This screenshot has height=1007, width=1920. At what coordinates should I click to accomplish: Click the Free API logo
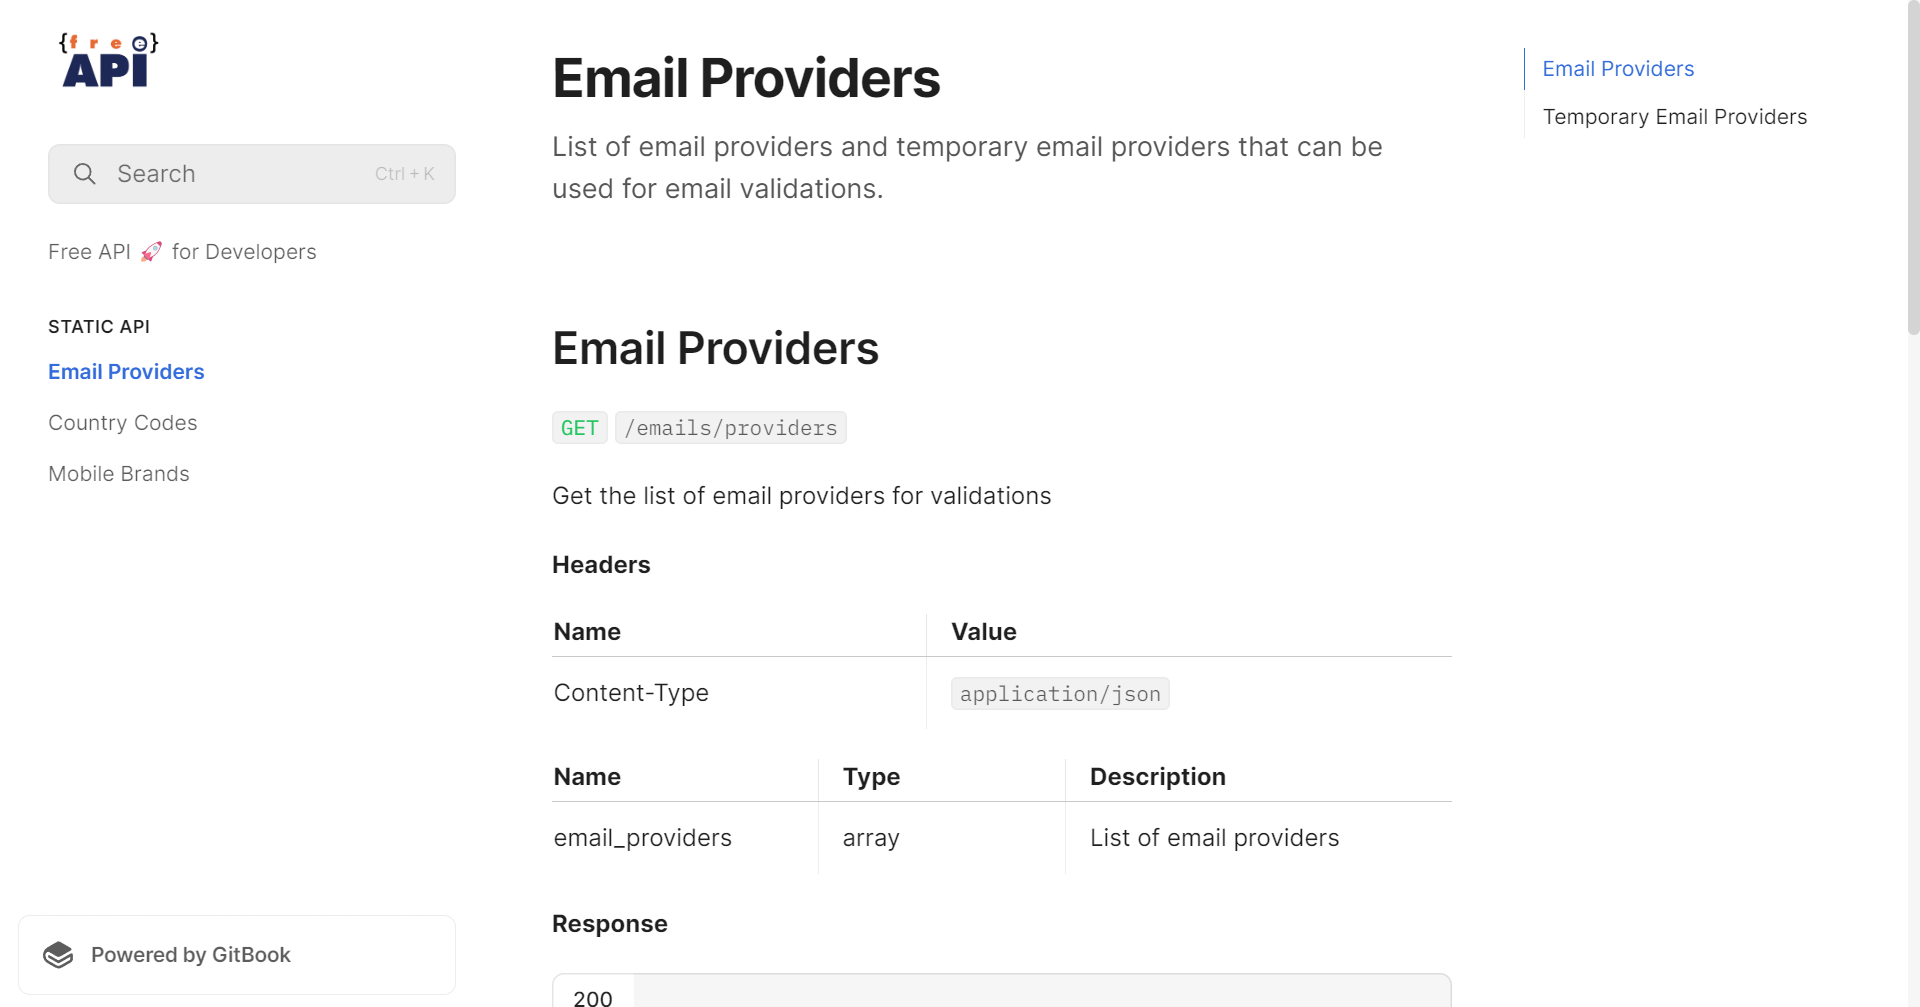107,60
